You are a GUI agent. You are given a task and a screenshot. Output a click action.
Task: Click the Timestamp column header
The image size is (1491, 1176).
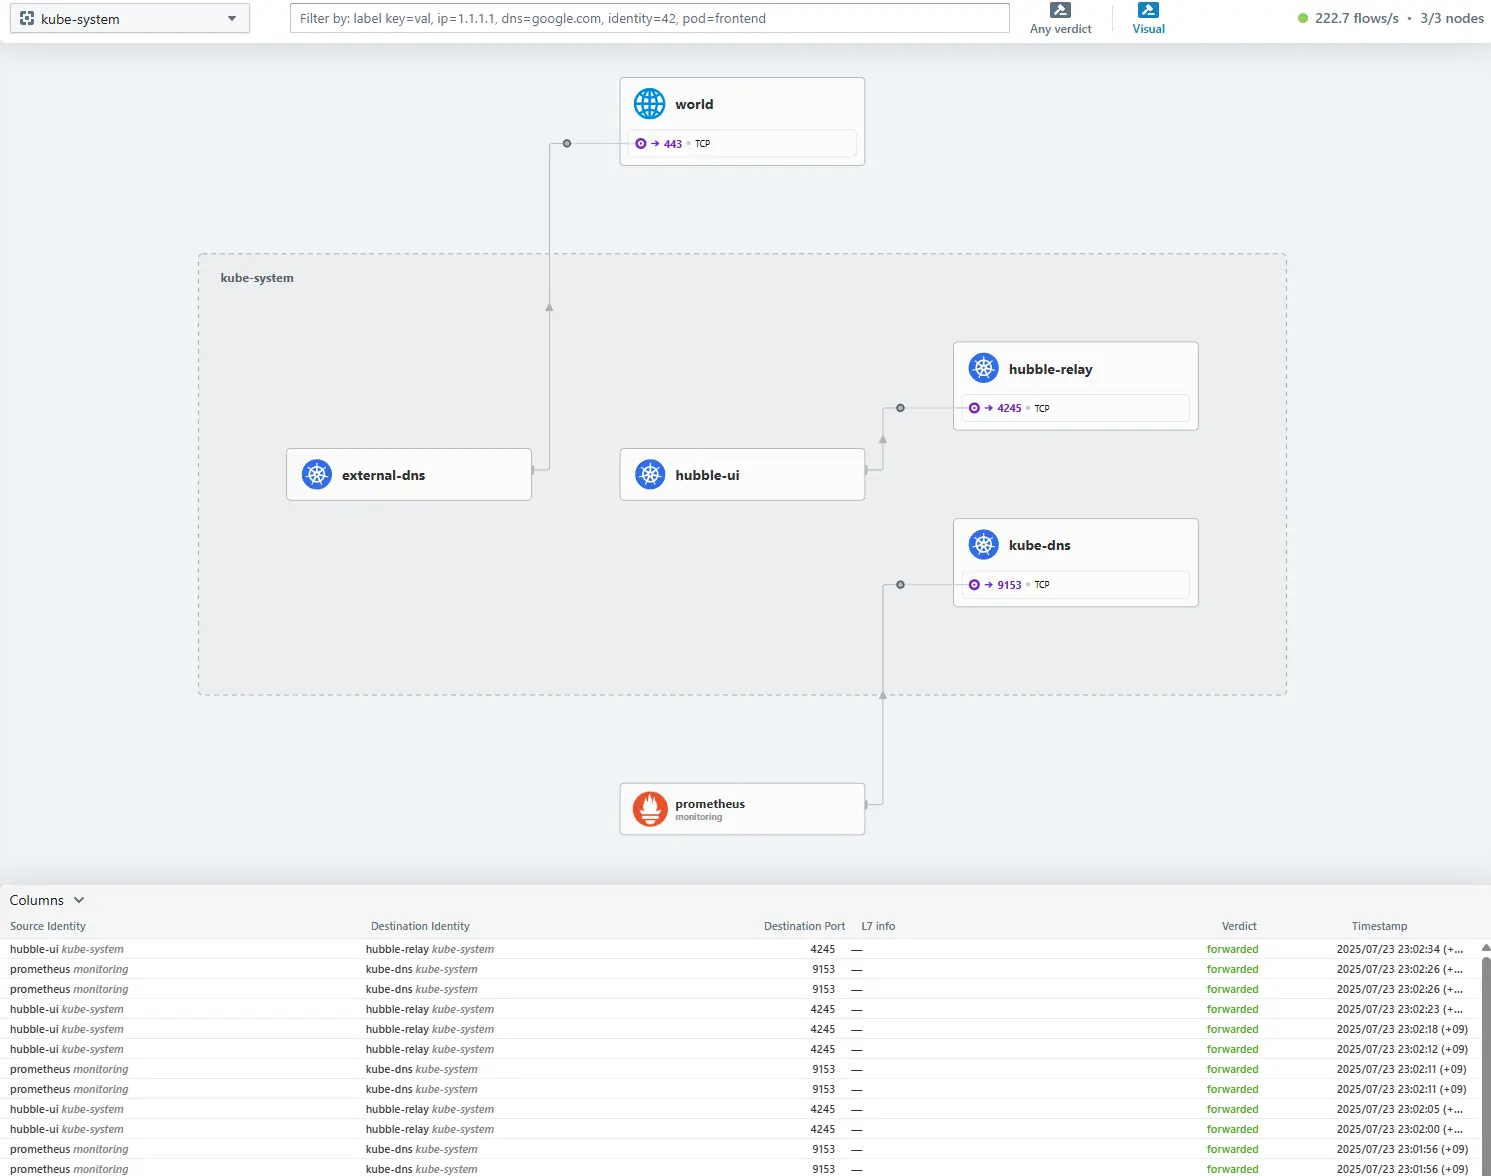[1379, 926]
